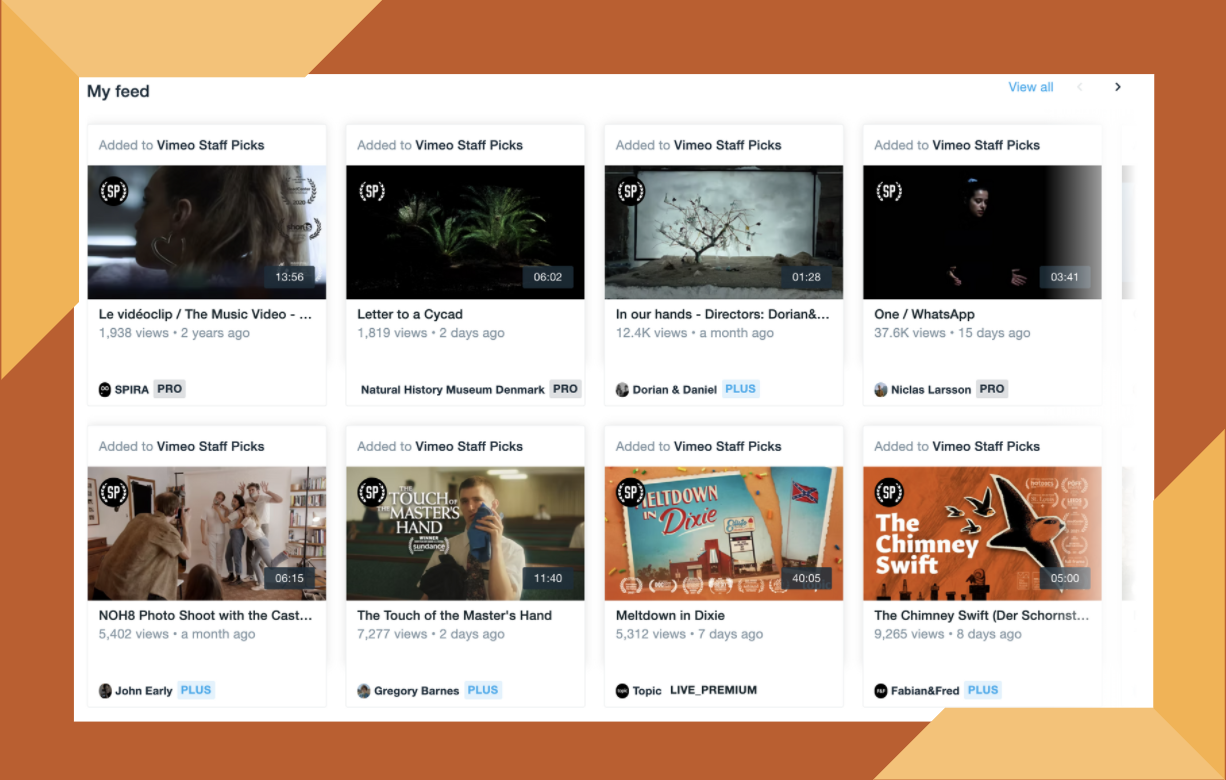Click John Early avatar icon
Image resolution: width=1226 pixels, height=780 pixels.
105,690
